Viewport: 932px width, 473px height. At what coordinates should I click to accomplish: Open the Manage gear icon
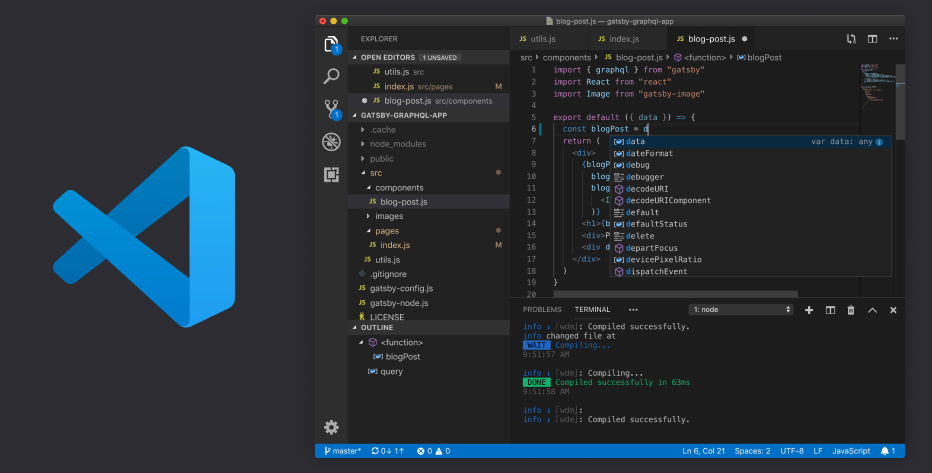coord(331,427)
